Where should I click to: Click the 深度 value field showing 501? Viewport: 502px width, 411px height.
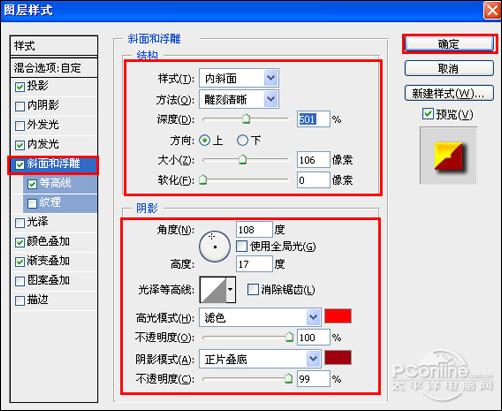(x=313, y=119)
